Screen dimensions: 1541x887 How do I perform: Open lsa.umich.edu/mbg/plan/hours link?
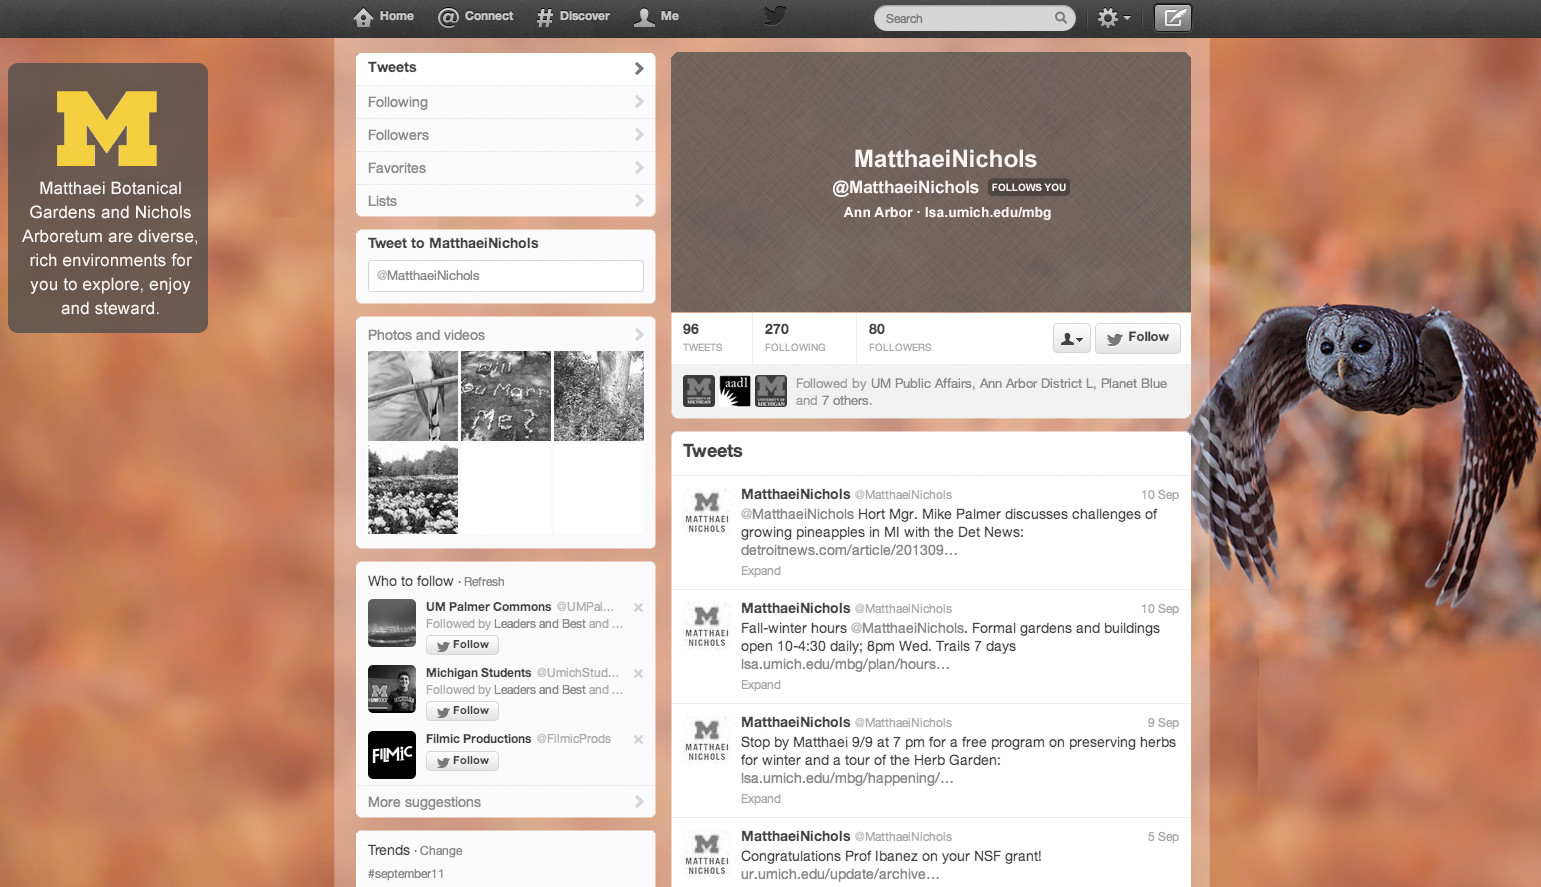(x=845, y=664)
